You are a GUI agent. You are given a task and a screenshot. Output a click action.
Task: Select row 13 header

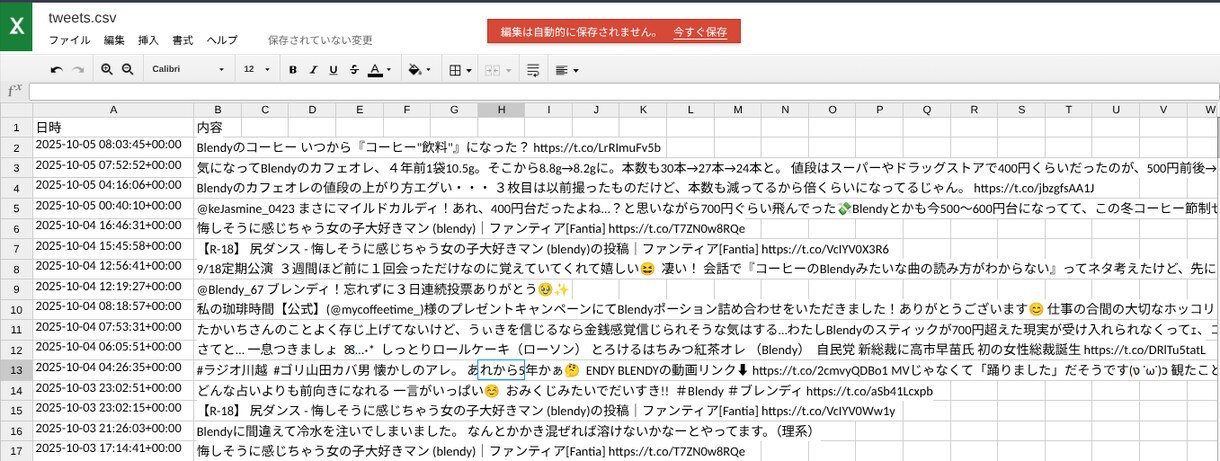[x=16, y=368]
